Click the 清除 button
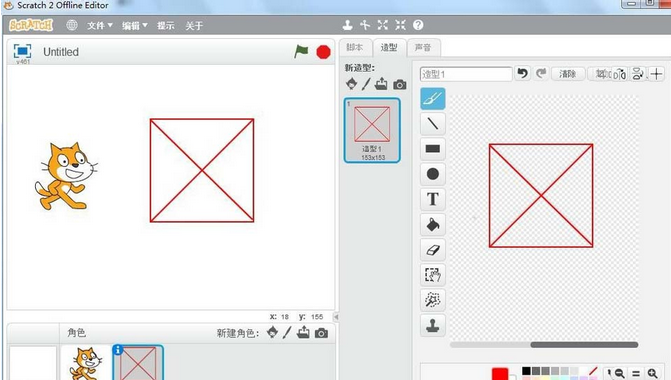 coord(567,74)
